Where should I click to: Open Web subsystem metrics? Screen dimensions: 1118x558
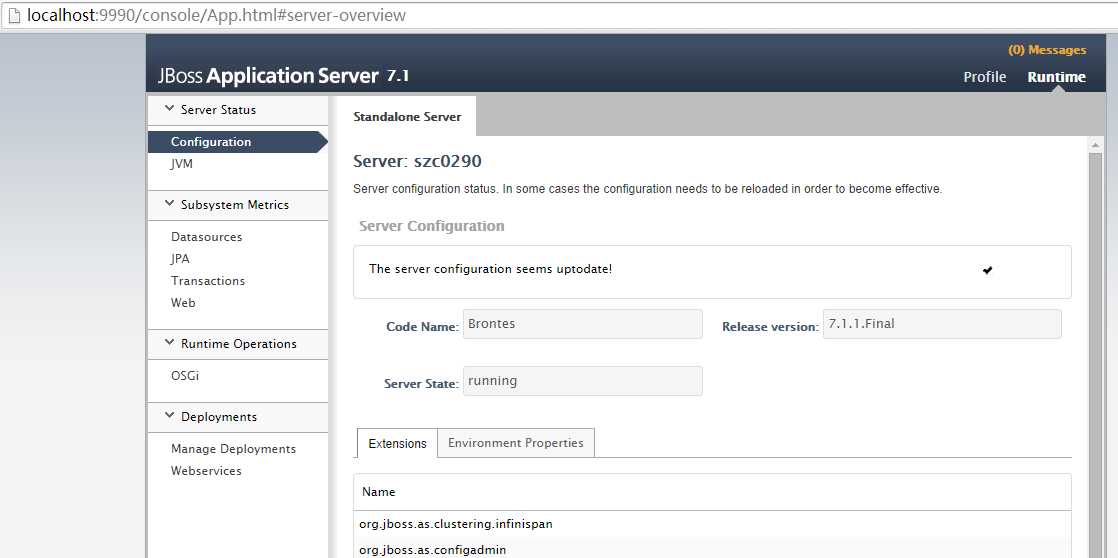[x=183, y=303]
